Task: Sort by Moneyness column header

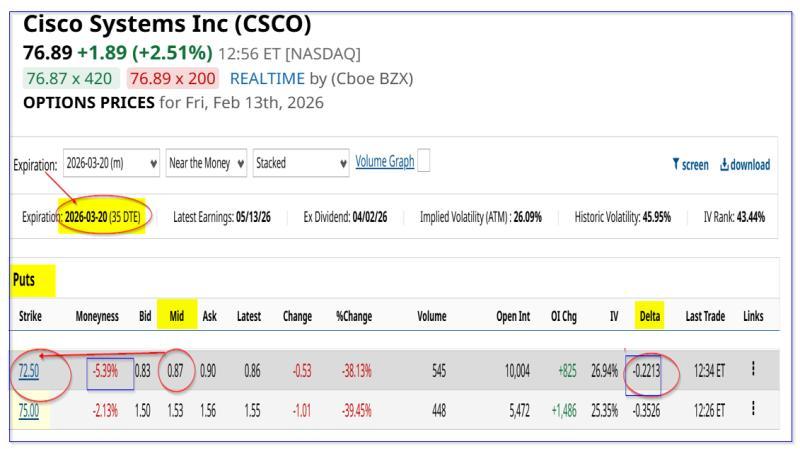Action: 99,316
